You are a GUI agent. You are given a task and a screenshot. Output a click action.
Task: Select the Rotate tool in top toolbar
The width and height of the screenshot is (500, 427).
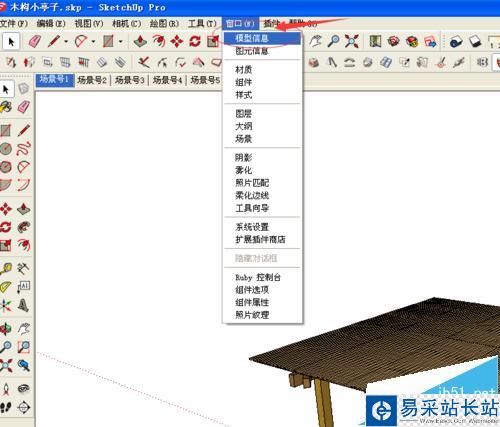(195, 41)
